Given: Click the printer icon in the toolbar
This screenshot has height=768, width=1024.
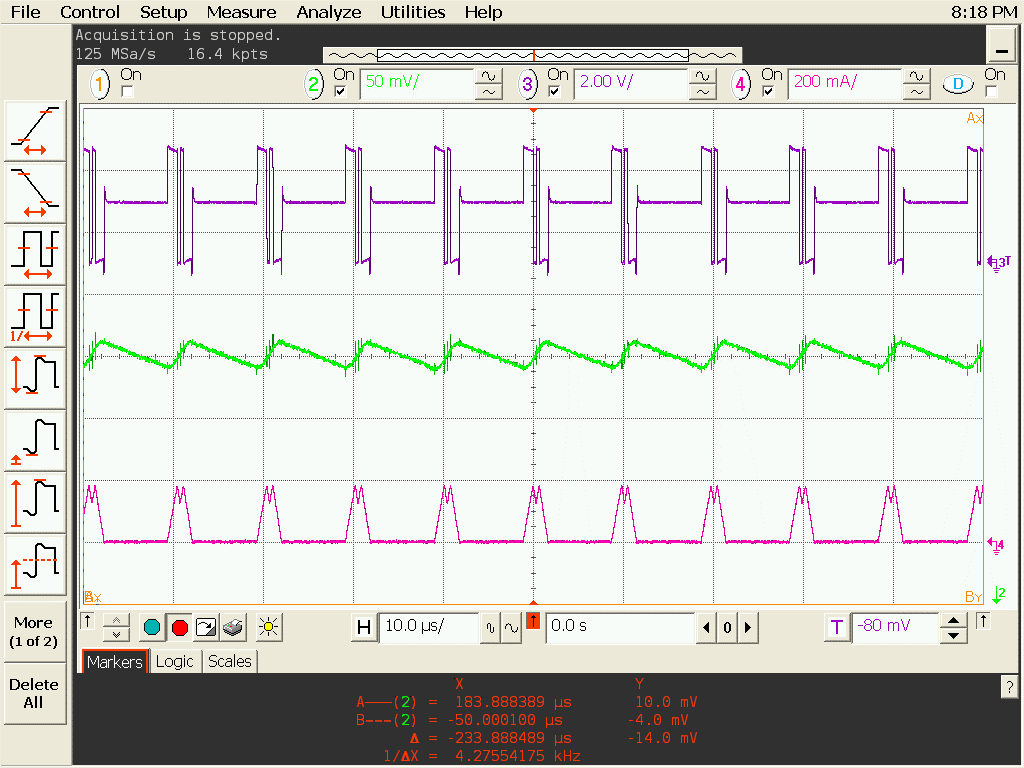Looking at the screenshot, I should tap(233, 628).
